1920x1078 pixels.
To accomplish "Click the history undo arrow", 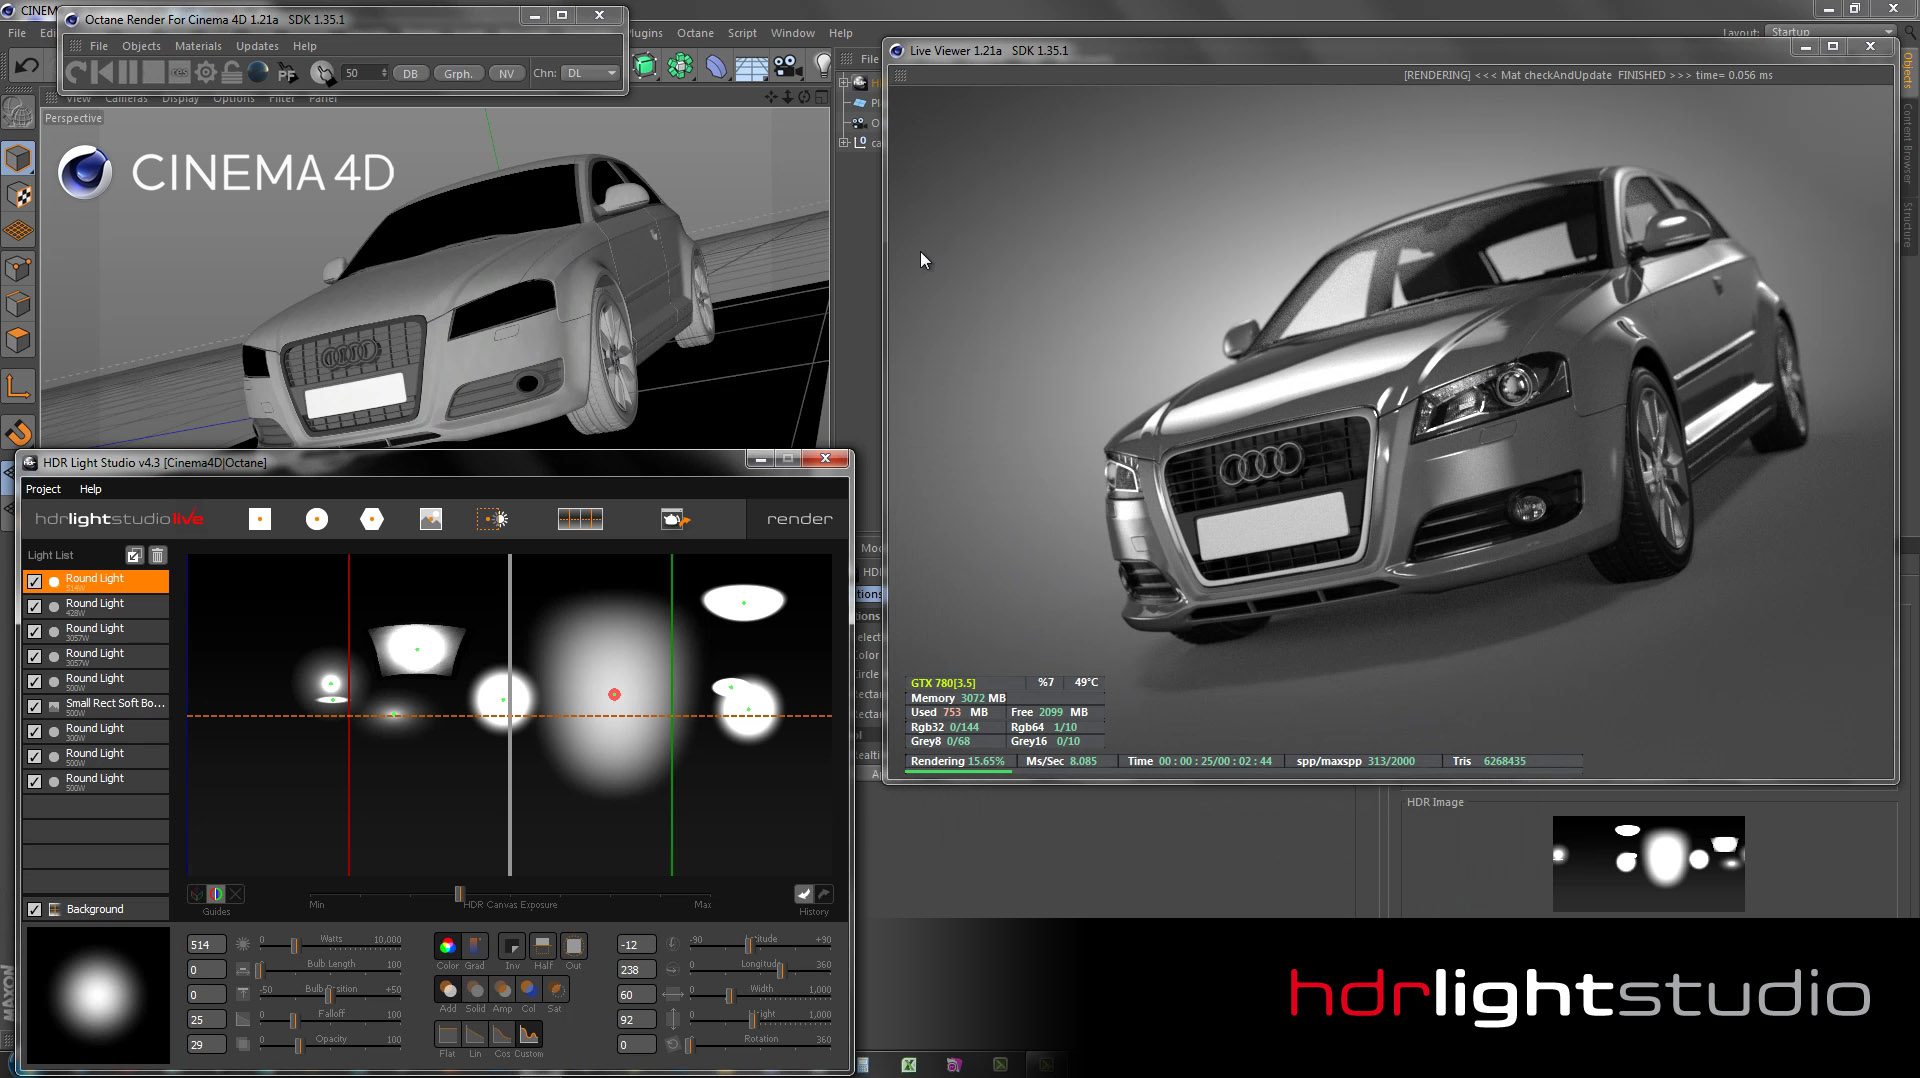I will (804, 894).
